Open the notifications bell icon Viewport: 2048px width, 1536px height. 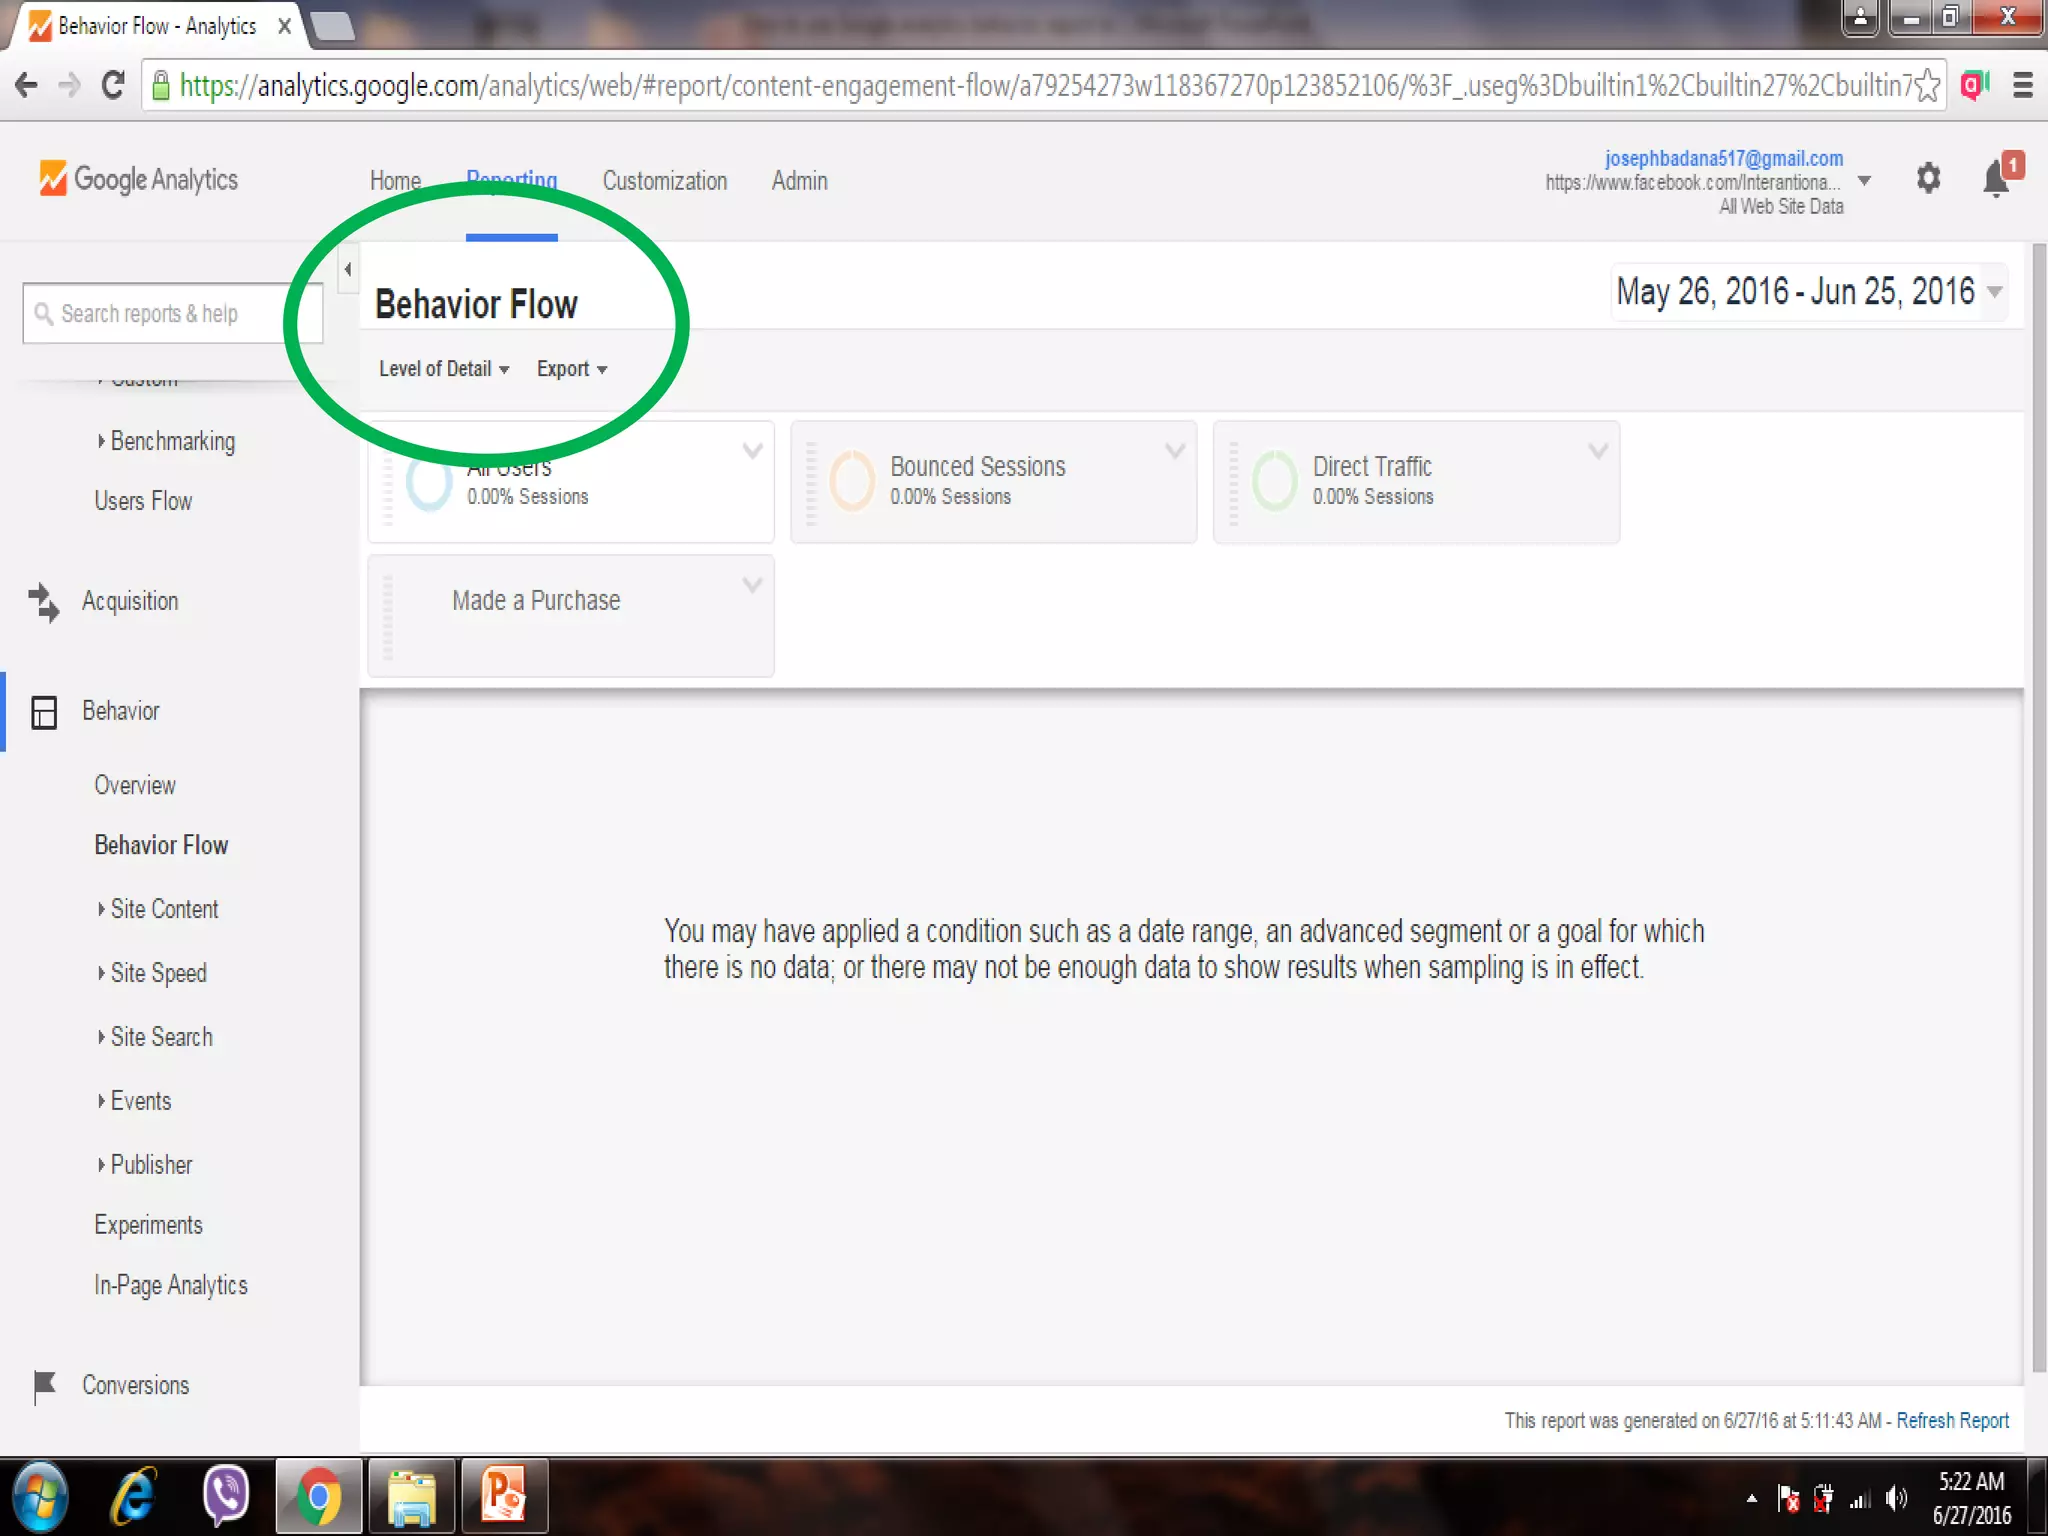point(1996,179)
